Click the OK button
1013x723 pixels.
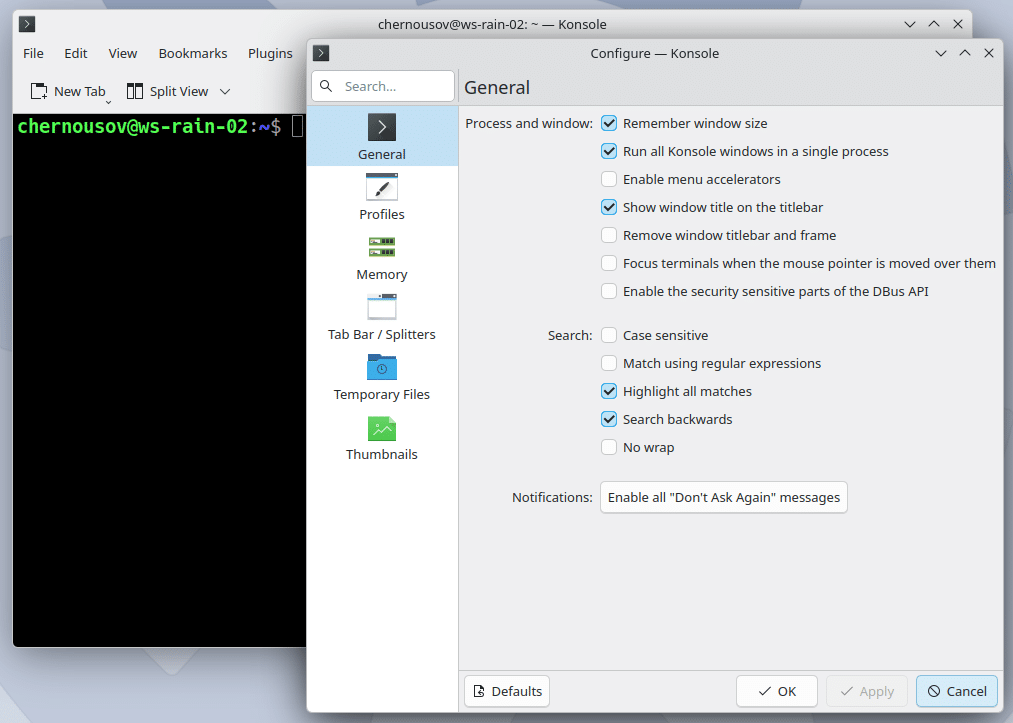pyautogui.click(x=777, y=691)
